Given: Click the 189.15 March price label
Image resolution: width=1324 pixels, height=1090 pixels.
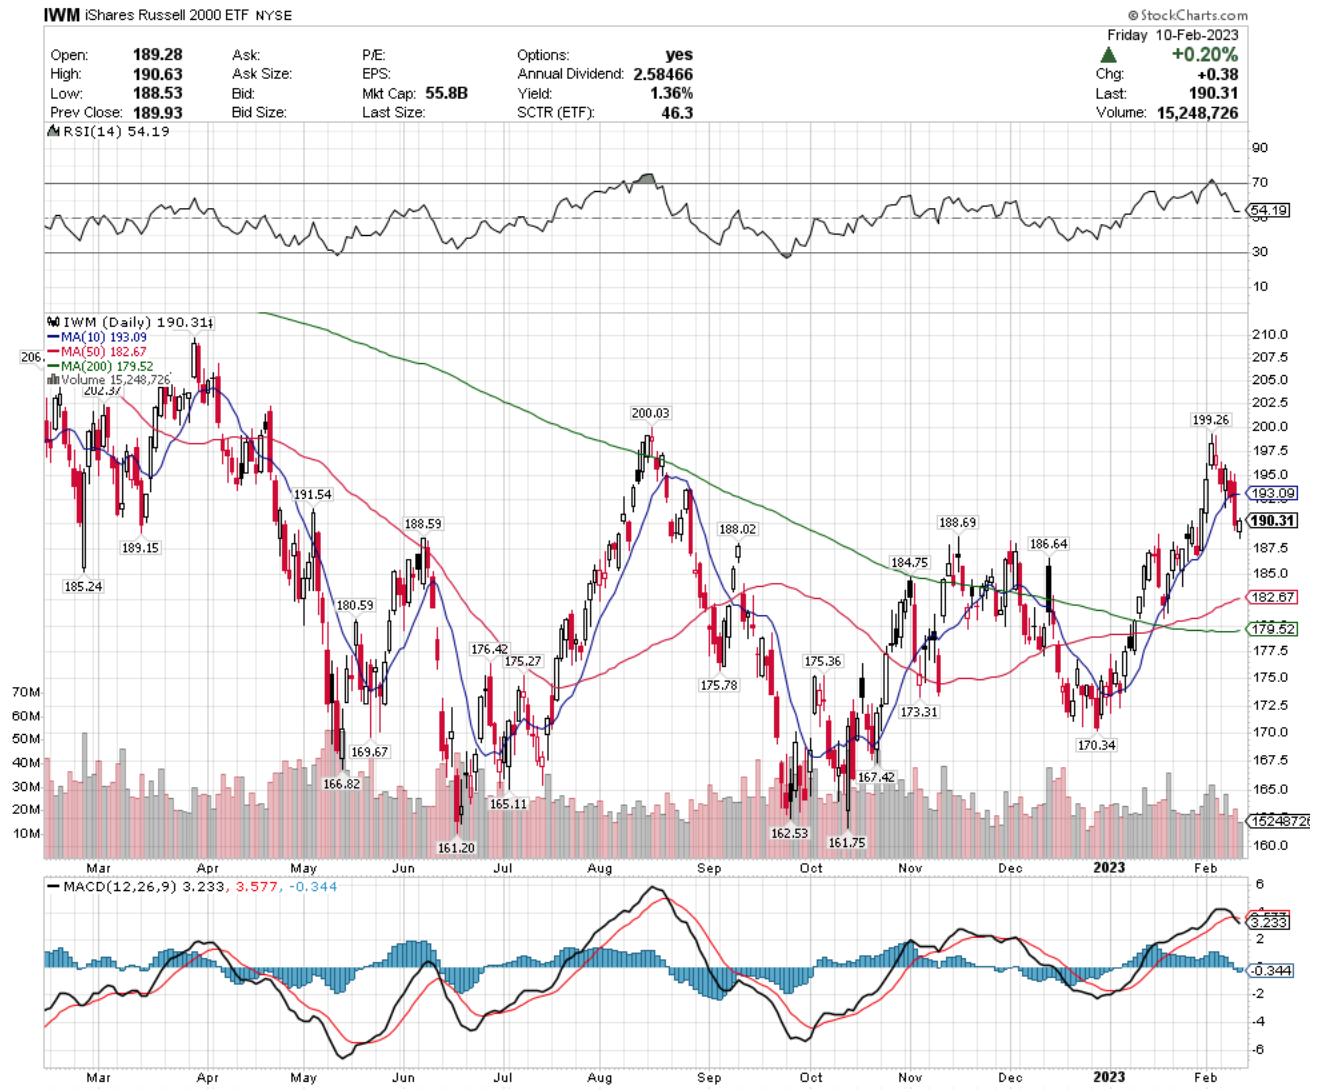Looking at the screenshot, I should 140,548.
